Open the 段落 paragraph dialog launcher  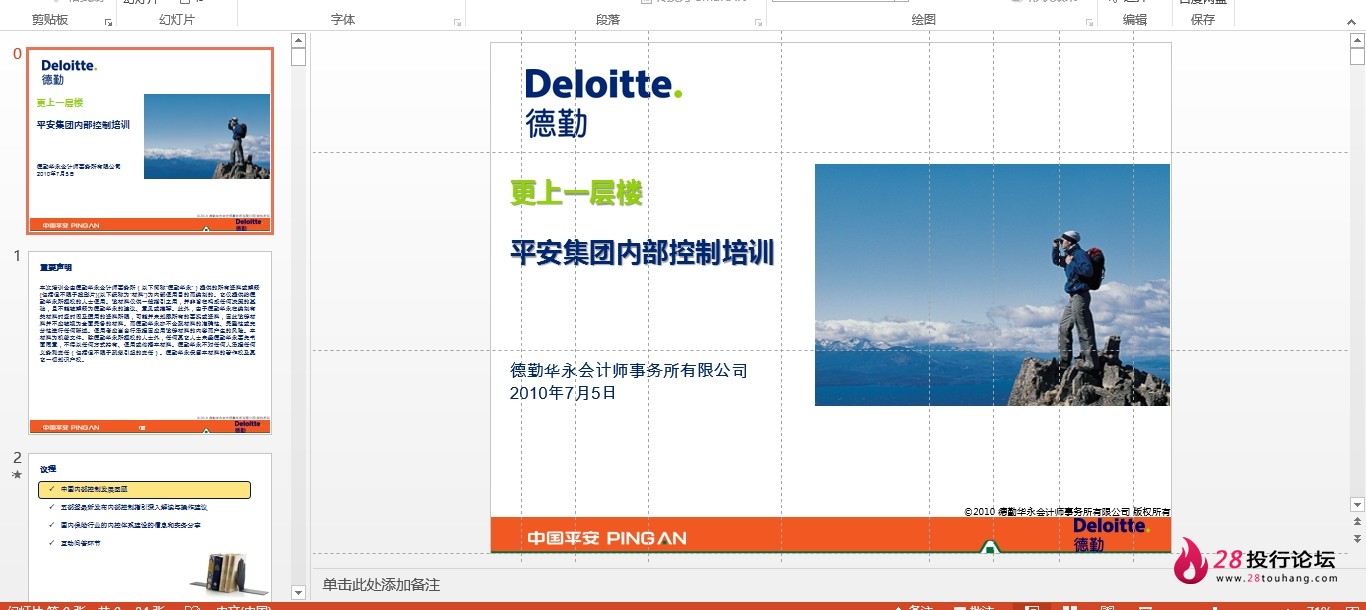[756, 21]
